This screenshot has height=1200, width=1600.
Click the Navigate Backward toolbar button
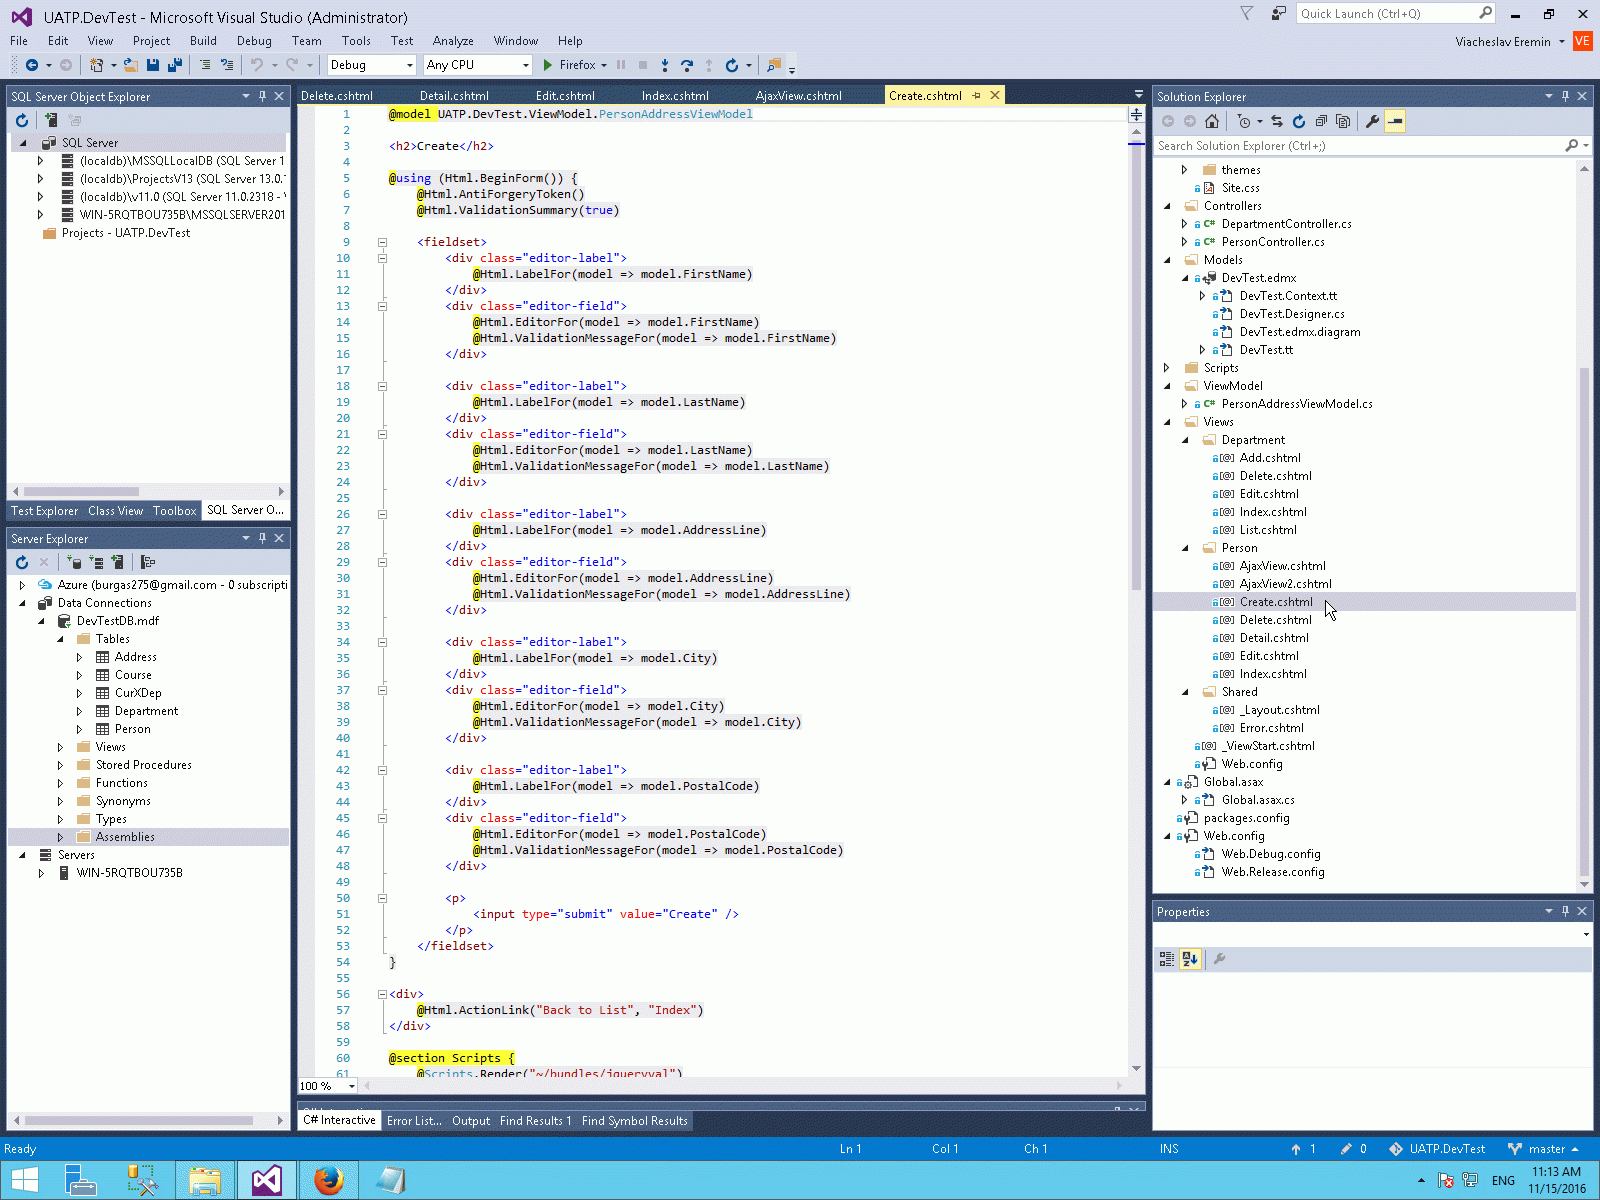(x=32, y=65)
